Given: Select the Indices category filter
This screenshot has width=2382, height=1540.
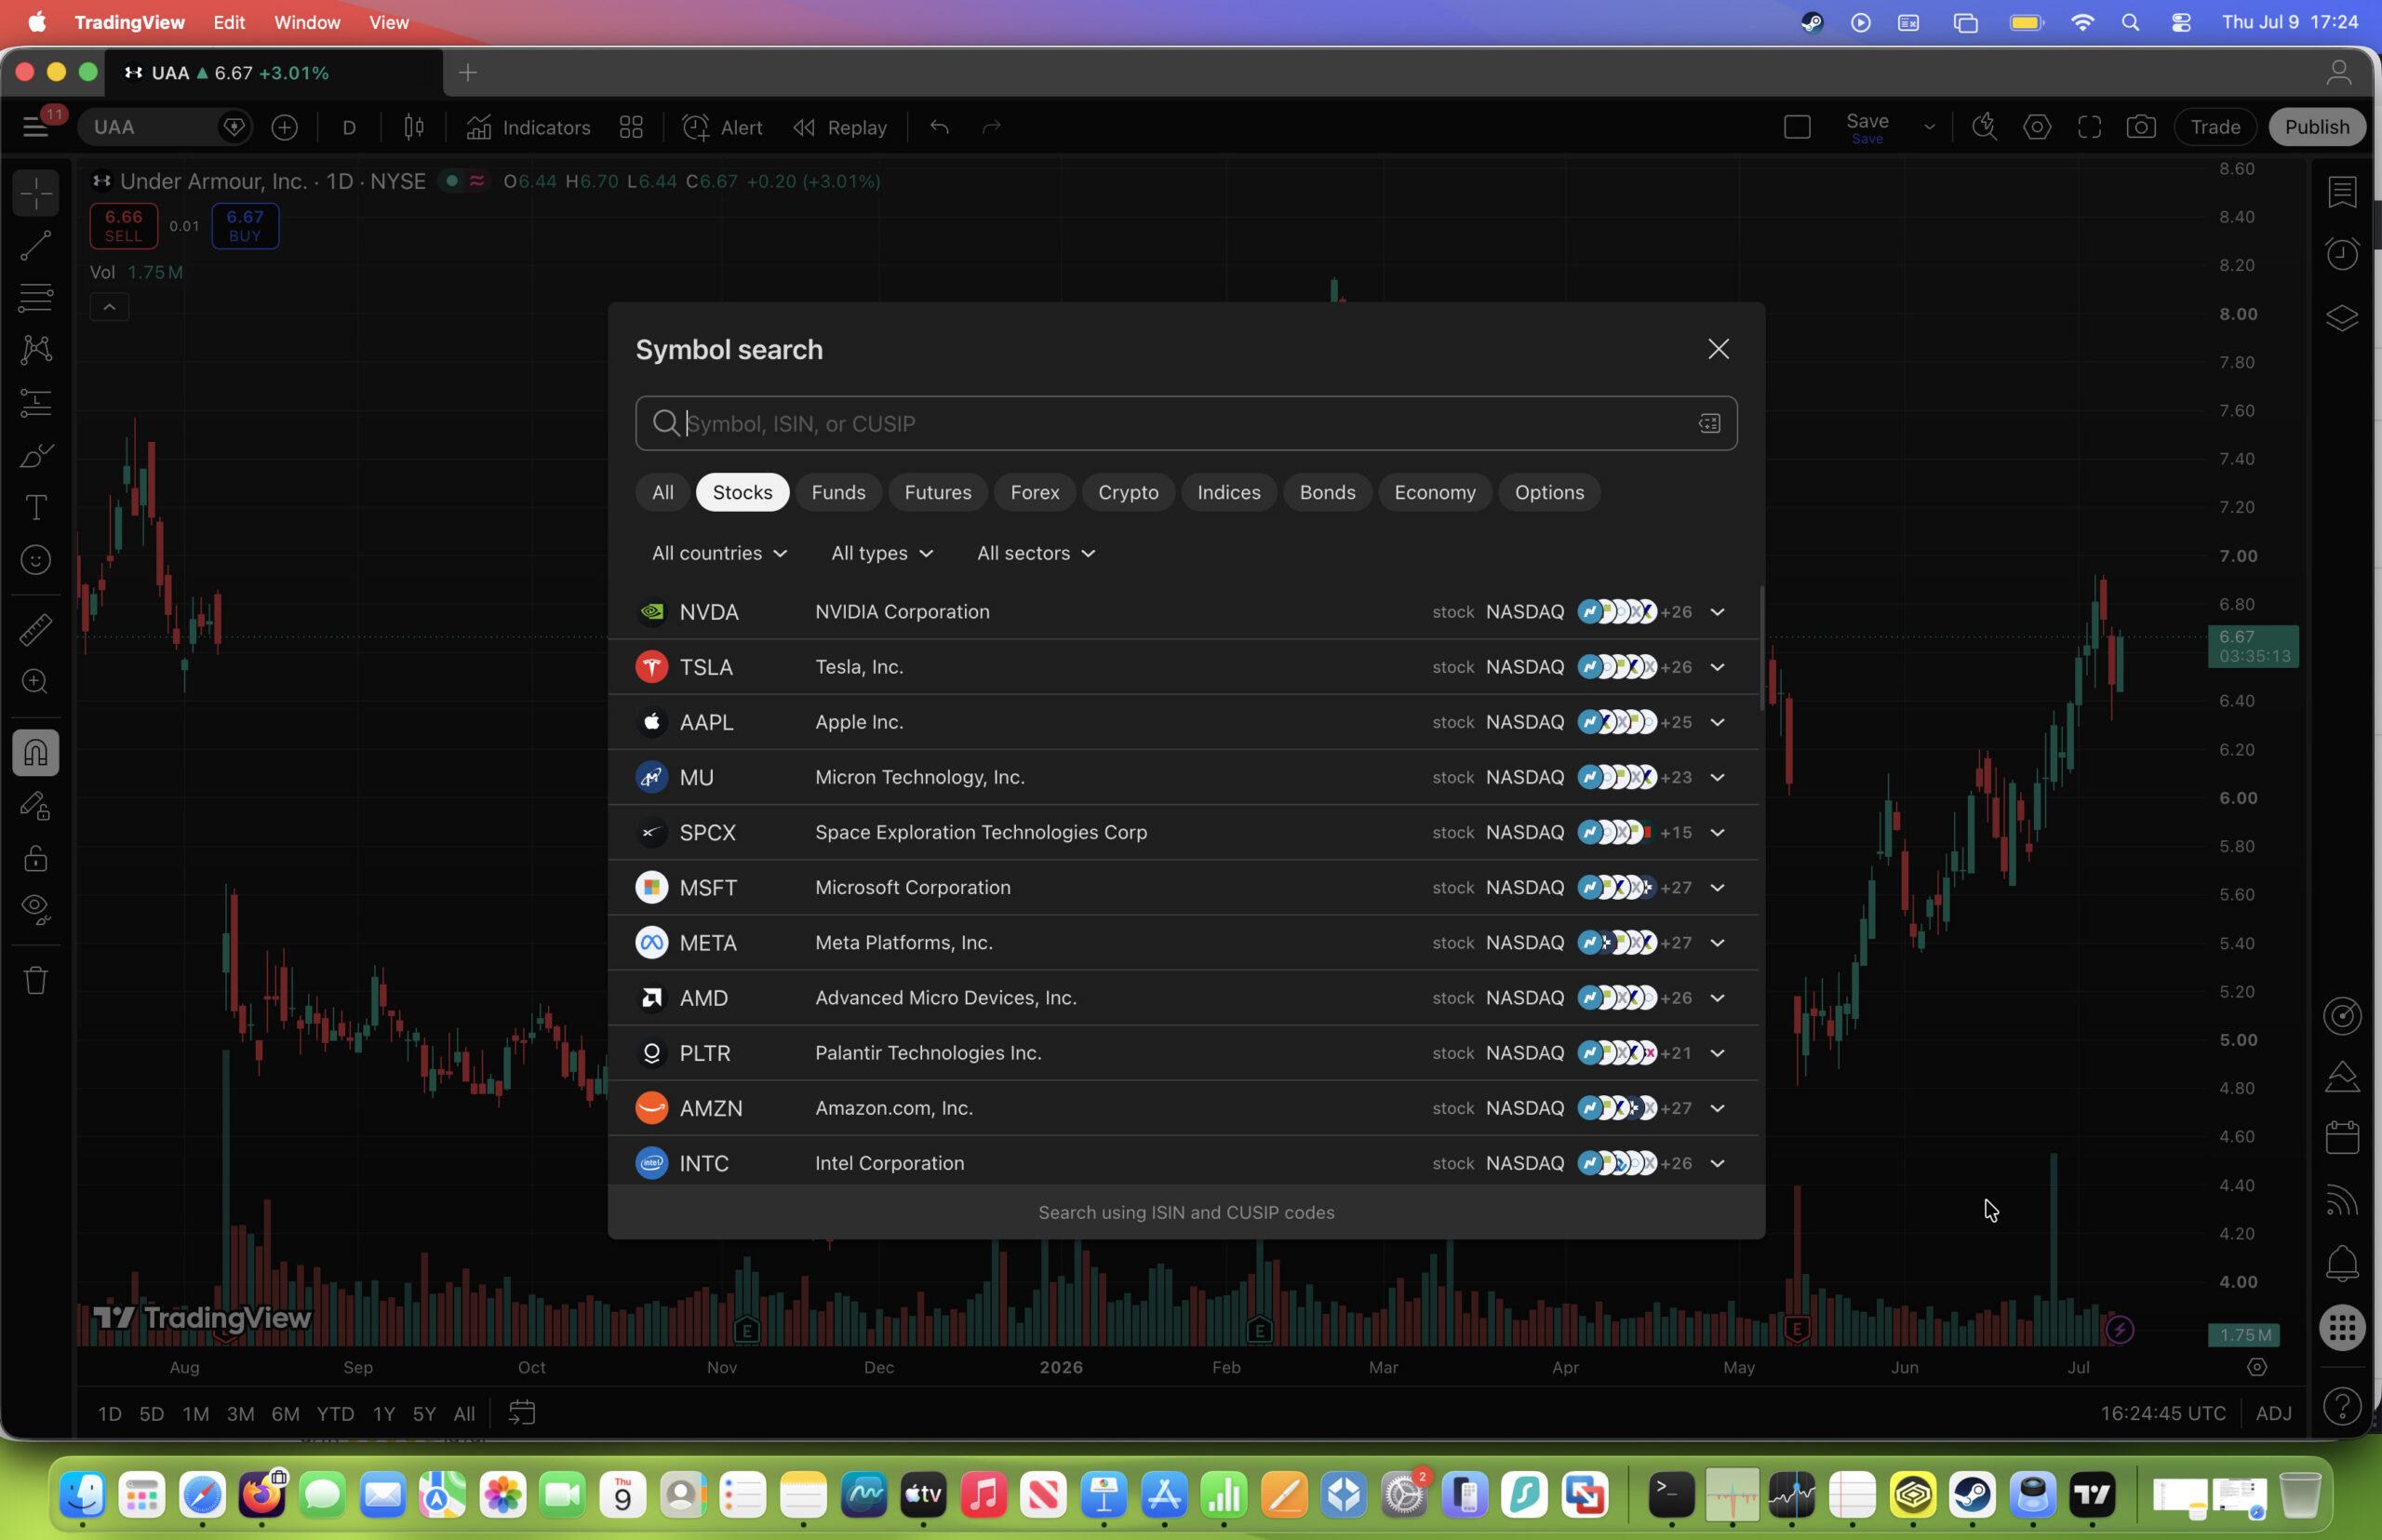Looking at the screenshot, I should (x=1228, y=492).
